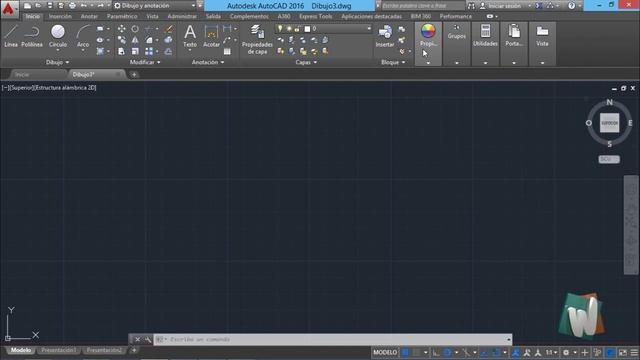Select the Acotar dimension tool
The image size is (640, 360).
[x=211, y=36]
